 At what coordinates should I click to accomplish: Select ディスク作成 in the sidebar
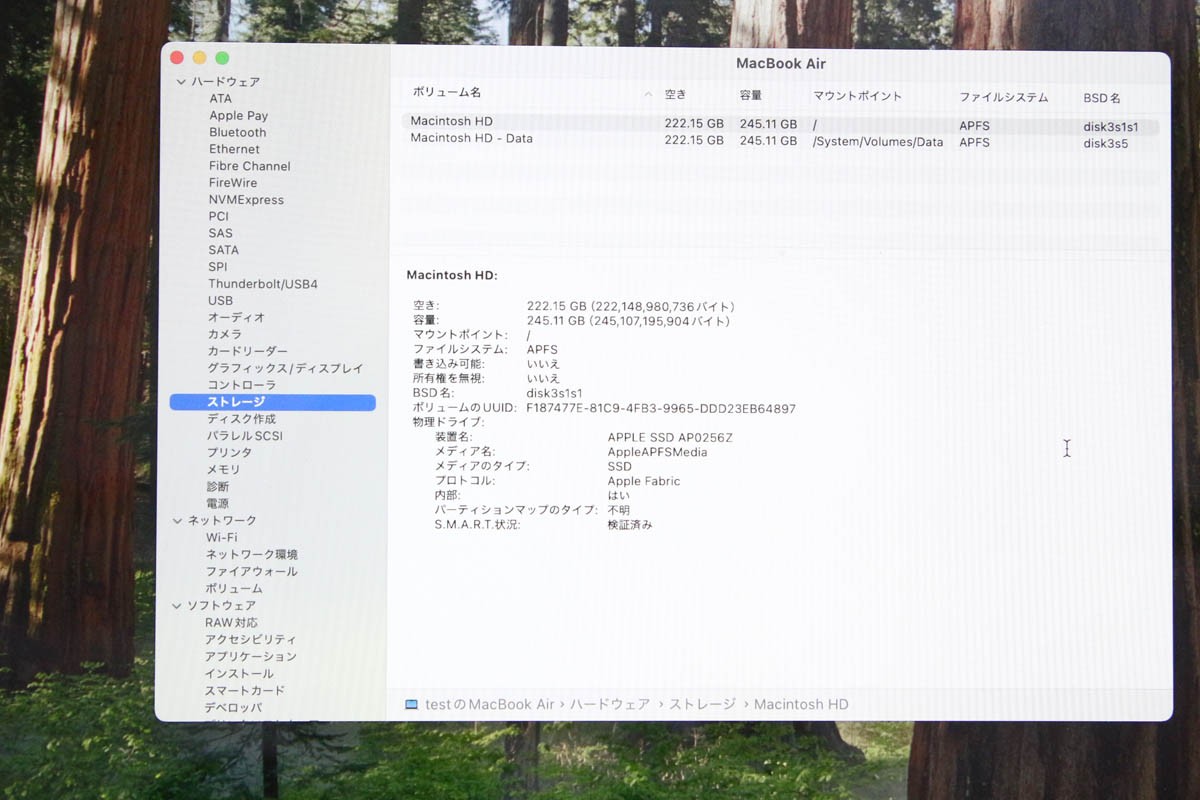click(241, 419)
